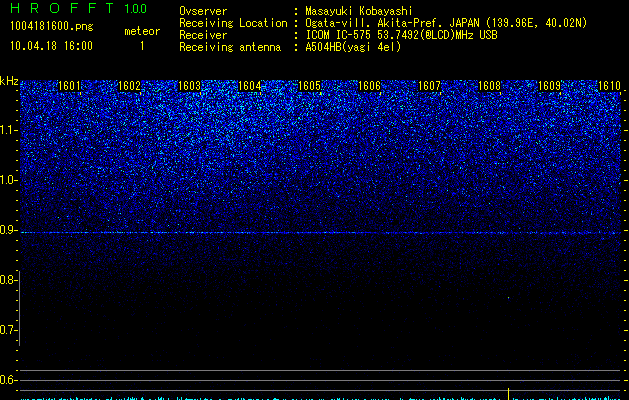Screen dimensions: 629x400
Task: Click the 1604 time marker
Action: click(x=249, y=86)
